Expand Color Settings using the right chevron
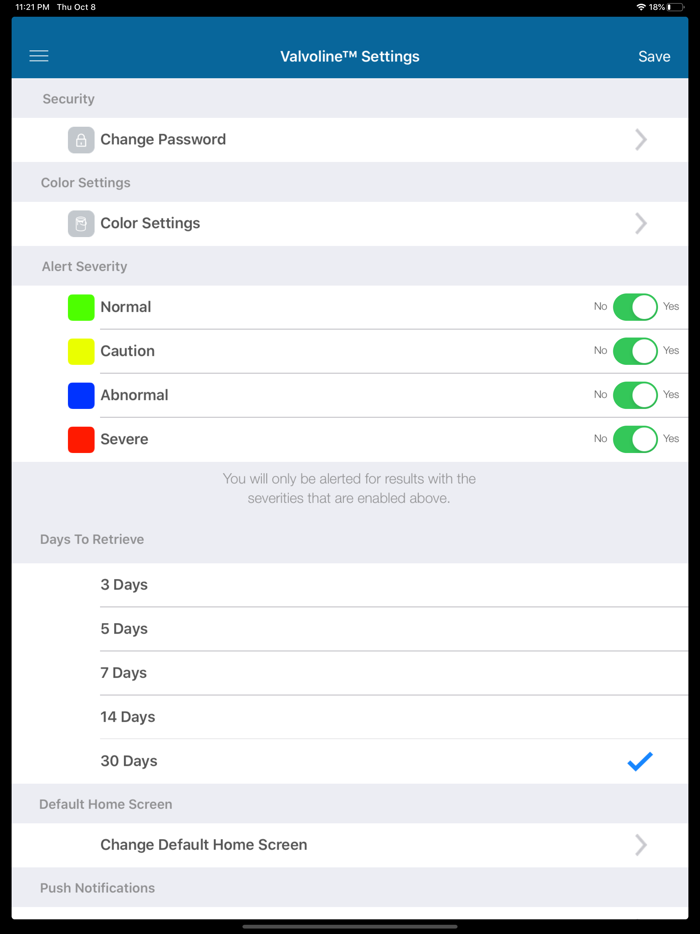This screenshot has width=700, height=934. pos(641,223)
